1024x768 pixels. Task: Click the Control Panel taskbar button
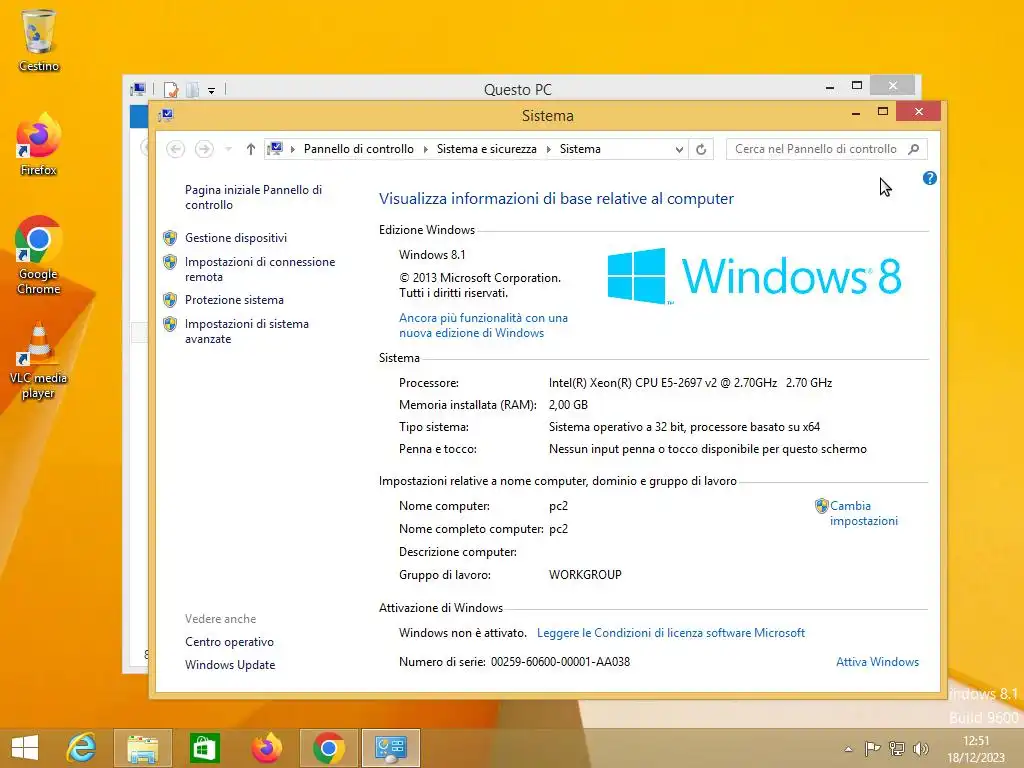coord(391,748)
